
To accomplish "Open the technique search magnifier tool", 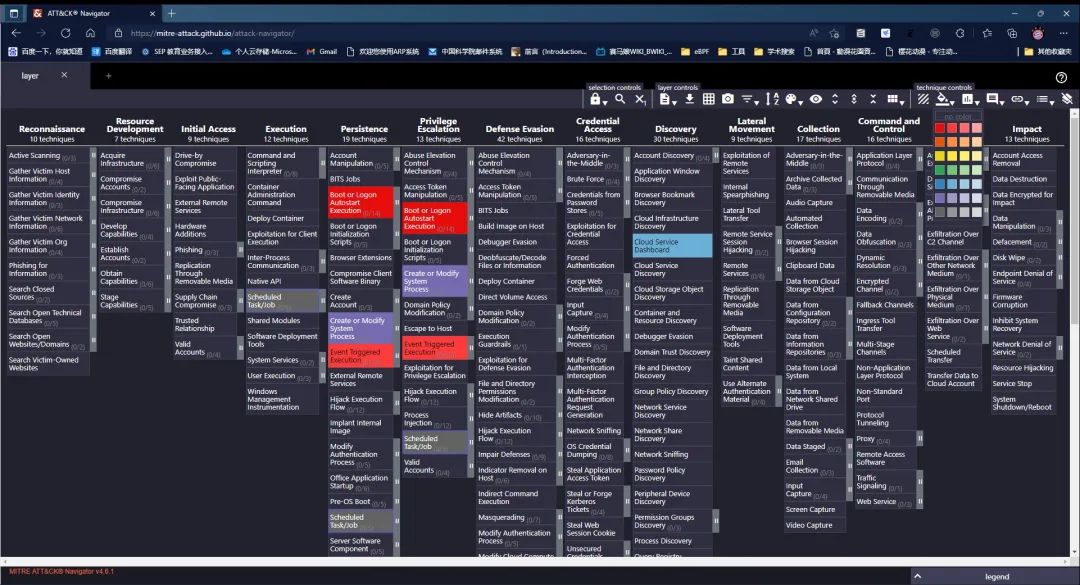I will (620, 99).
